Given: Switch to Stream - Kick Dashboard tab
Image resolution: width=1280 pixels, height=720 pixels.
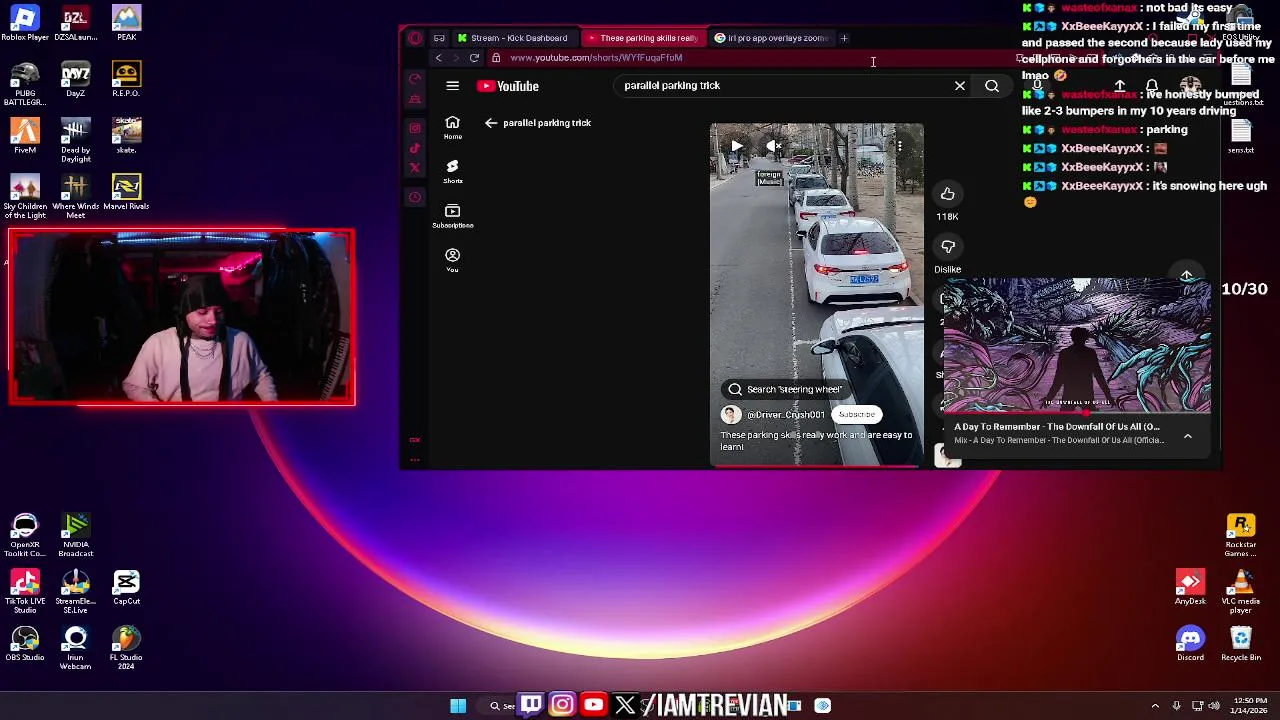Looking at the screenshot, I should tap(513, 38).
